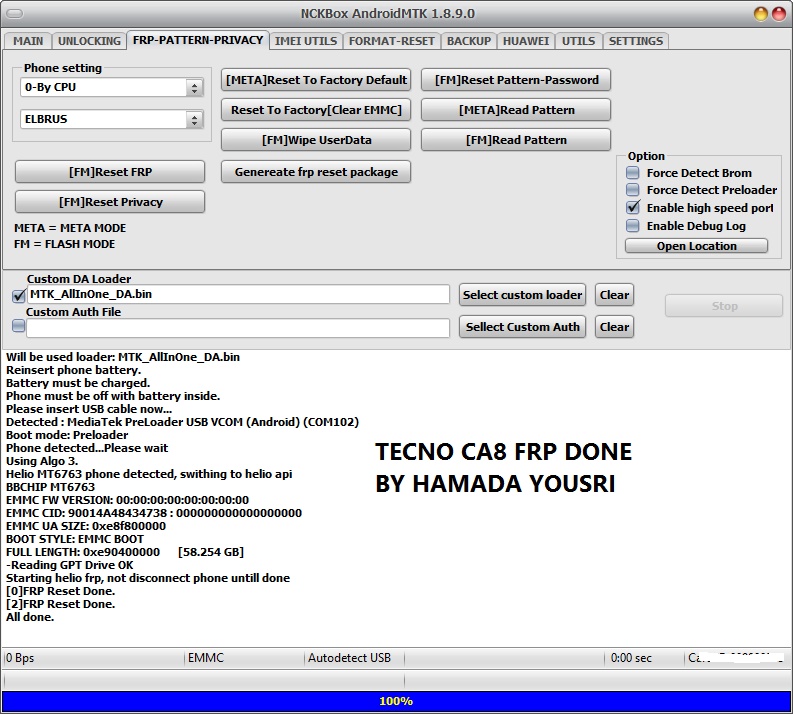Screen dimensions: 793x714
Task: Click log line 'BBCHIP MT6763'
Action: (51, 487)
